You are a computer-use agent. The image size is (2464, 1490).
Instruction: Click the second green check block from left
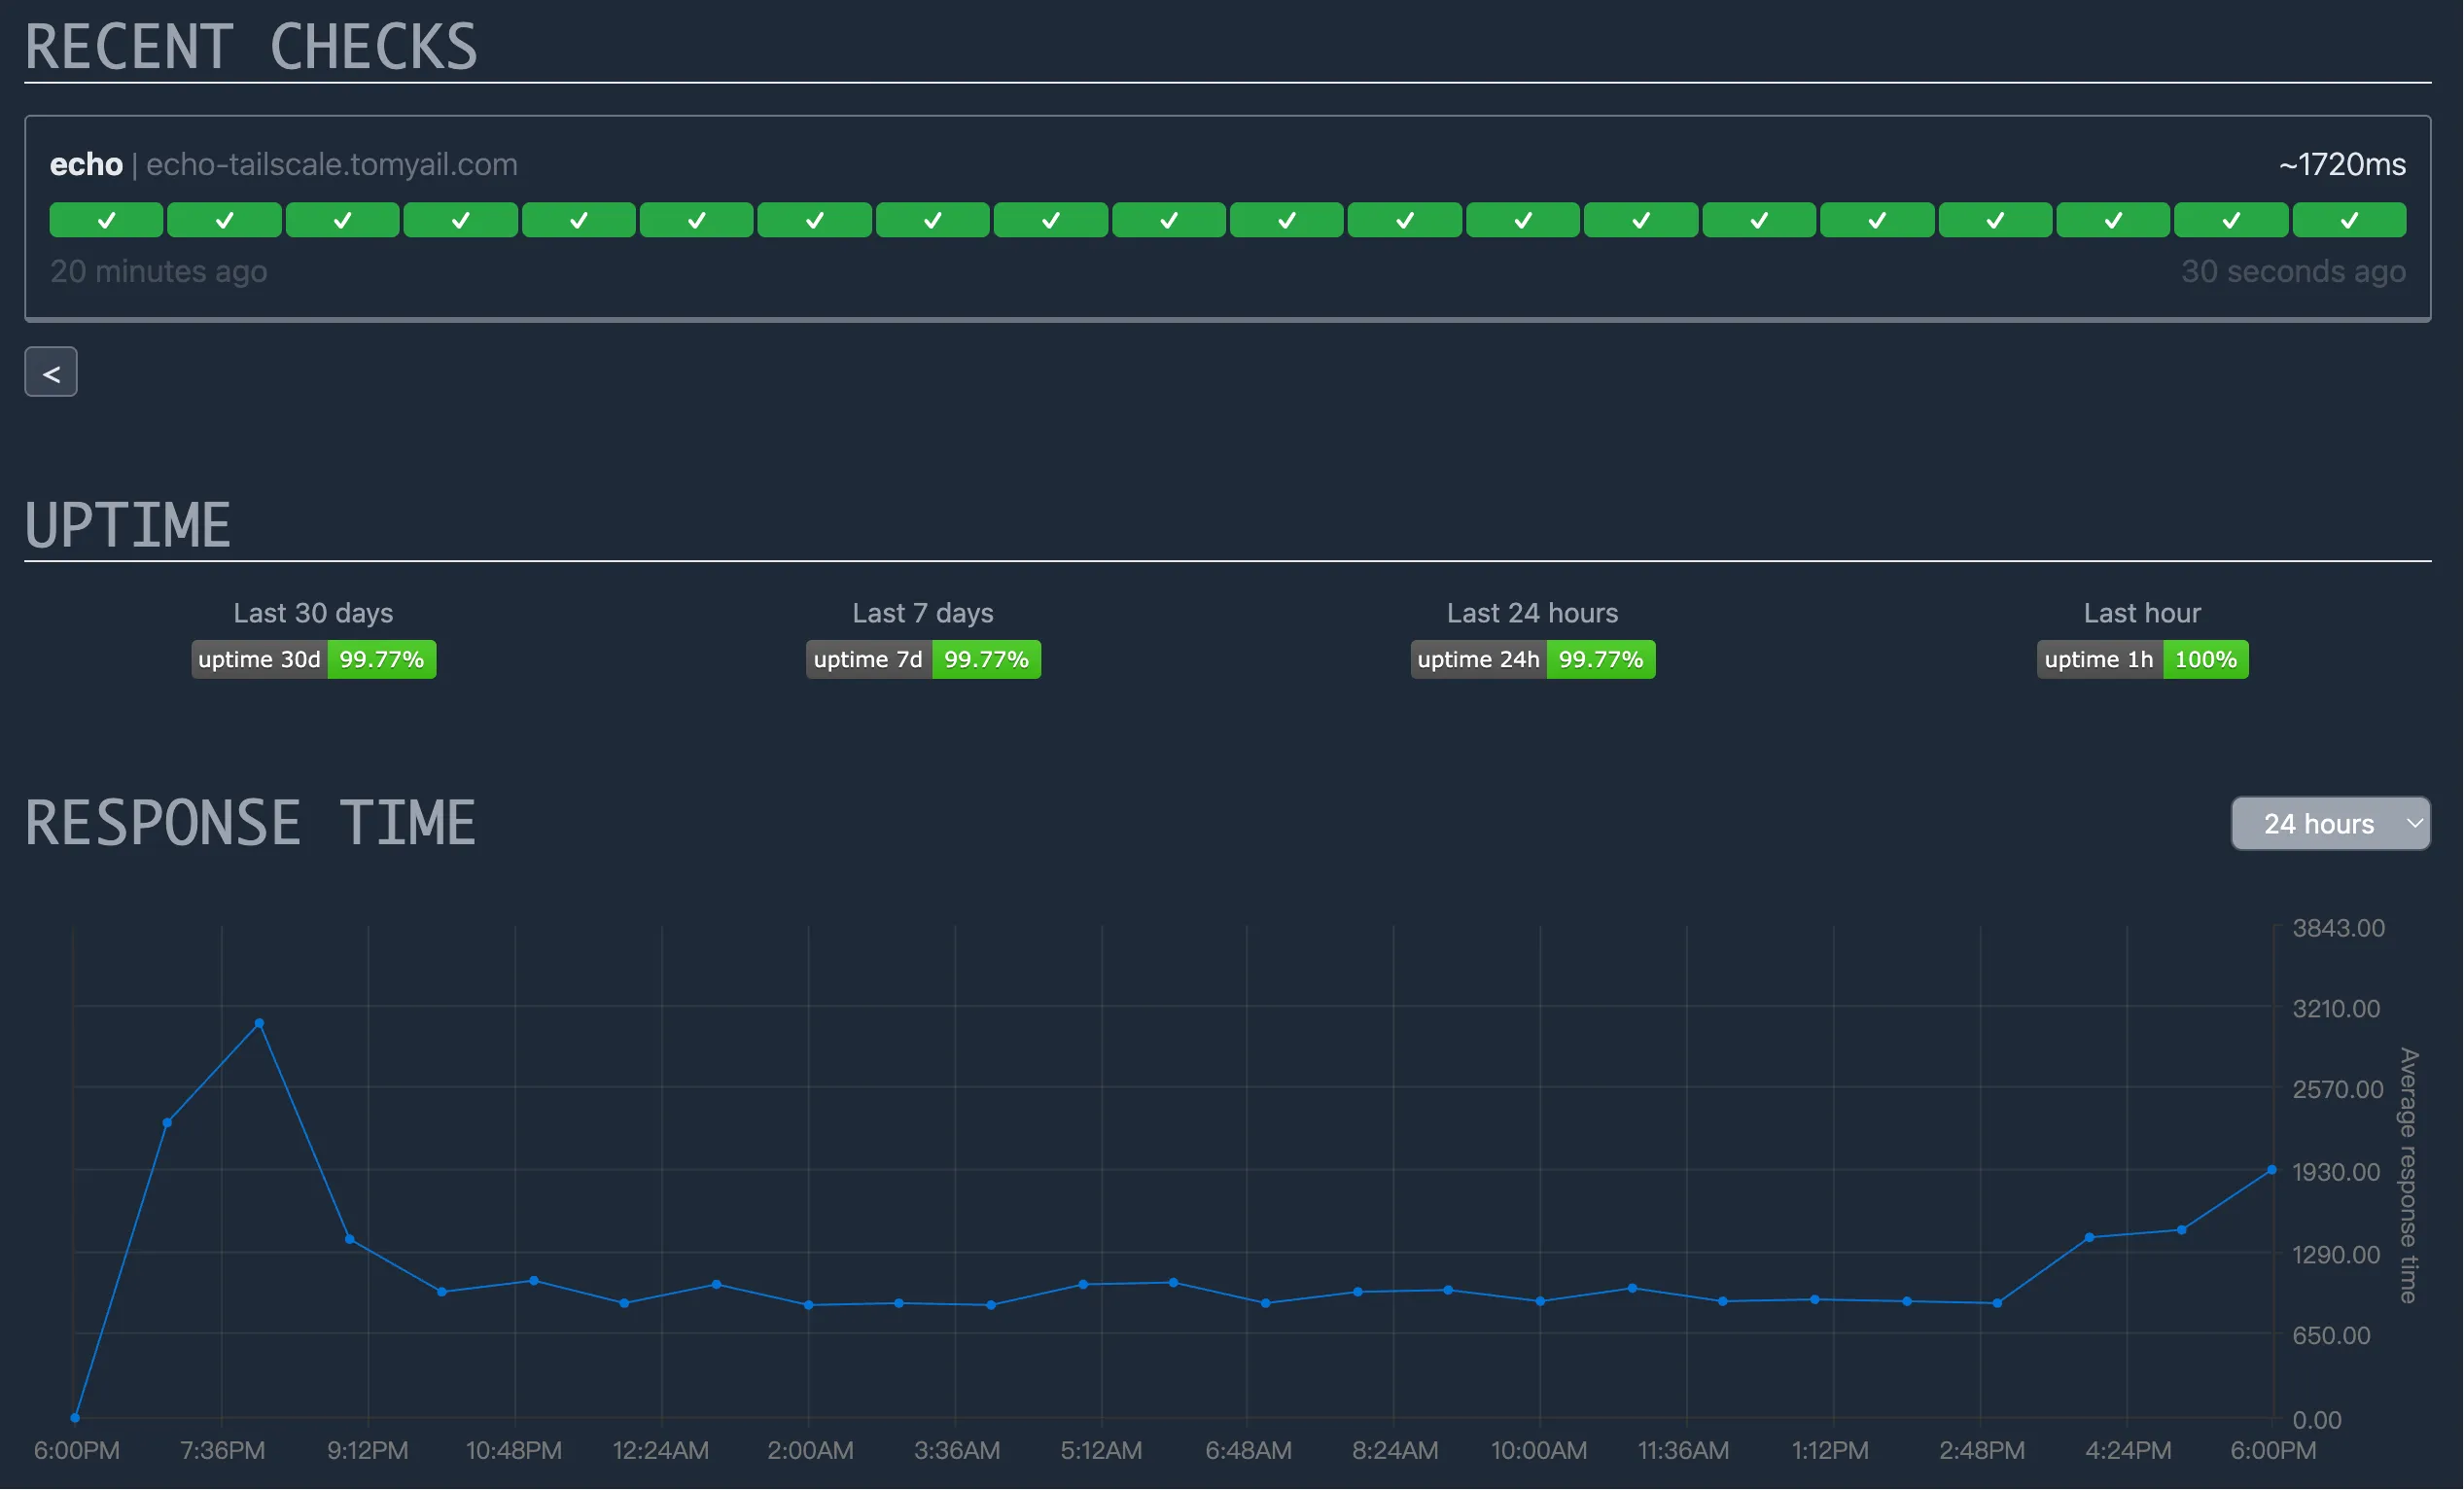(x=224, y=220)
